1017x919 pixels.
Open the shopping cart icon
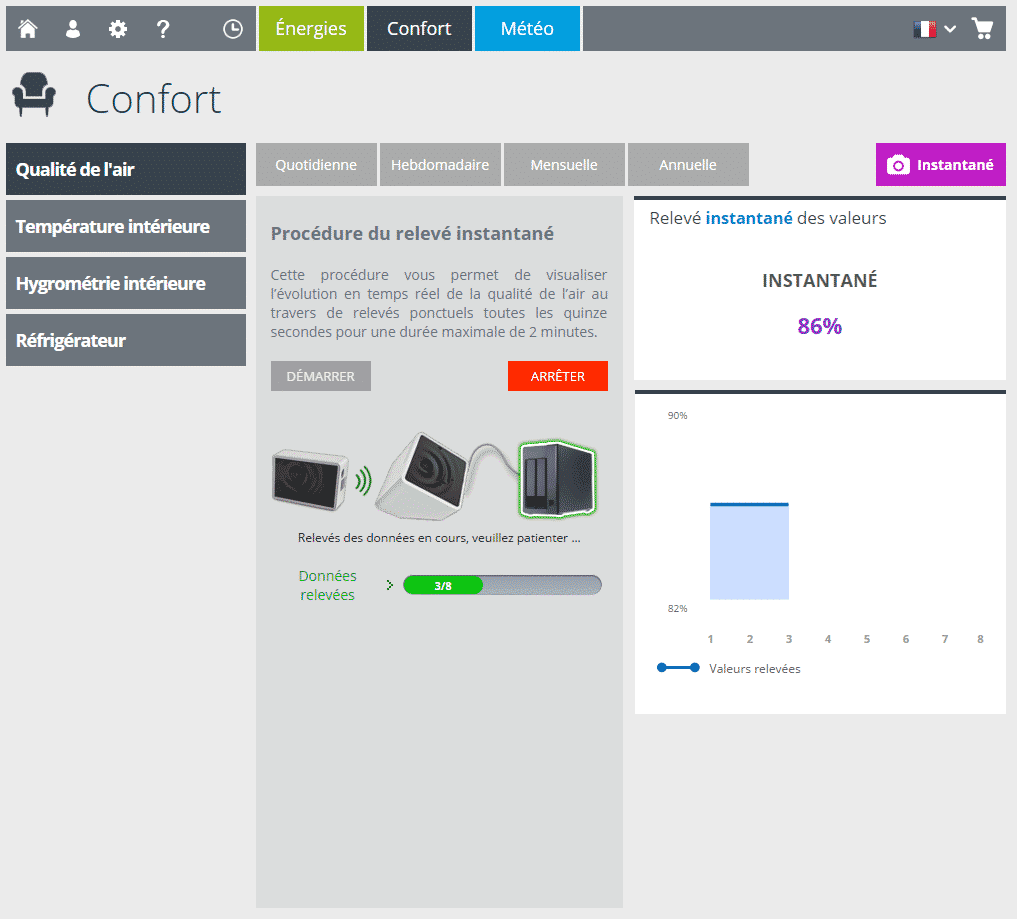(x=982, y=29)
